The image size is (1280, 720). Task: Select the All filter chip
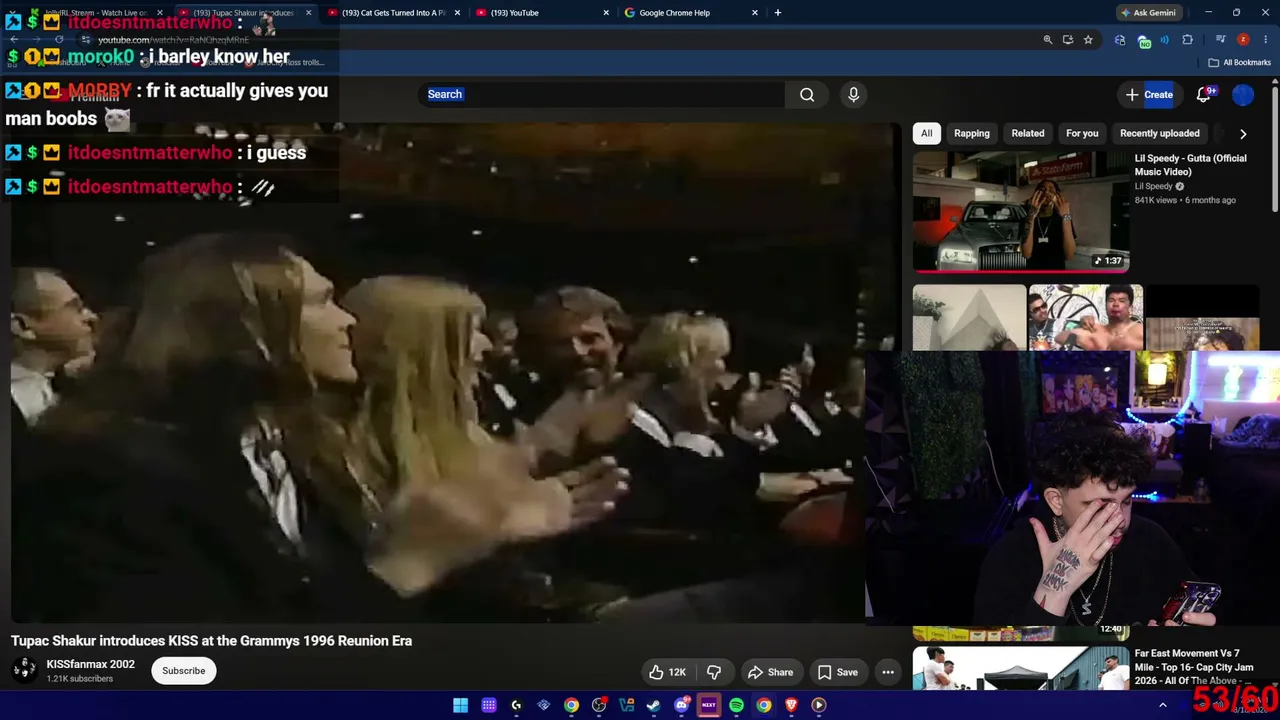(x=927, y=133)
